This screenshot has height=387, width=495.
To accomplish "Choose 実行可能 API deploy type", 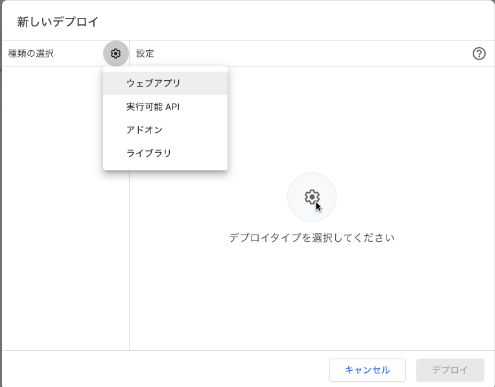I will 165,107.
